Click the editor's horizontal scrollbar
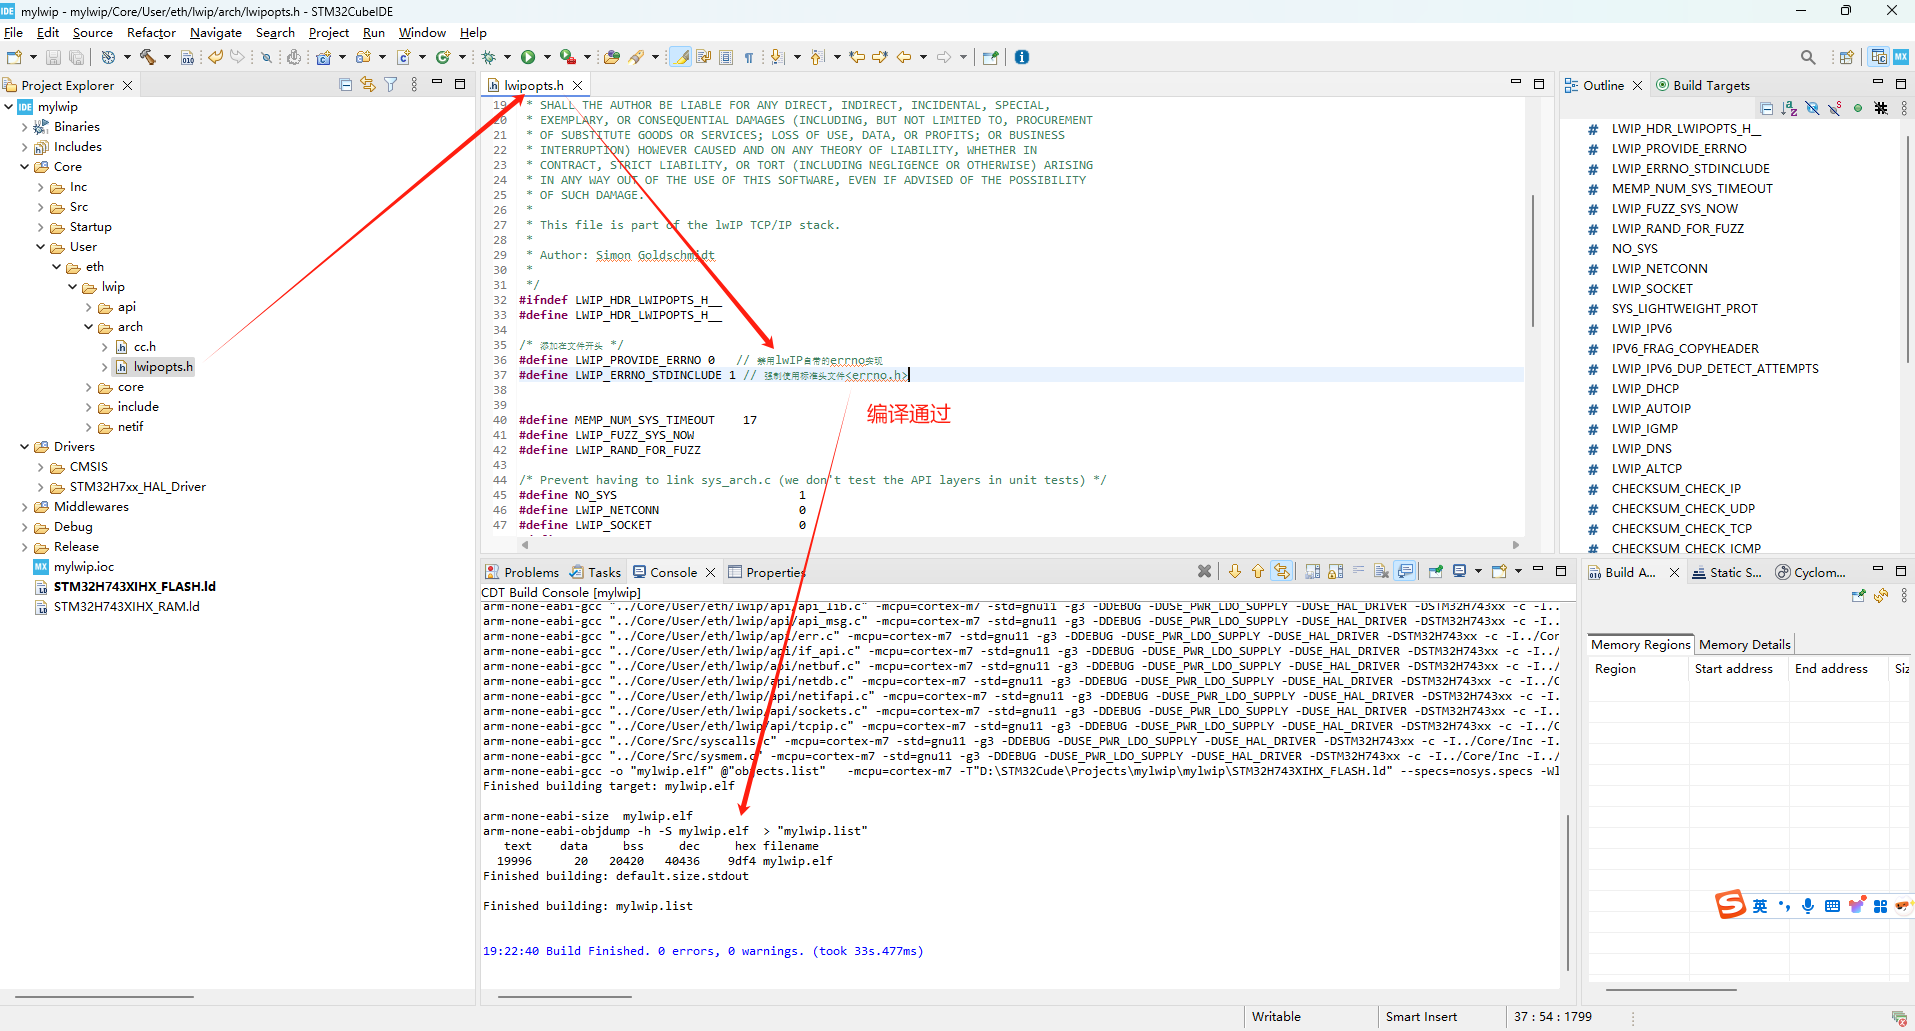 pyautogui.click(x=1000, y=545)
